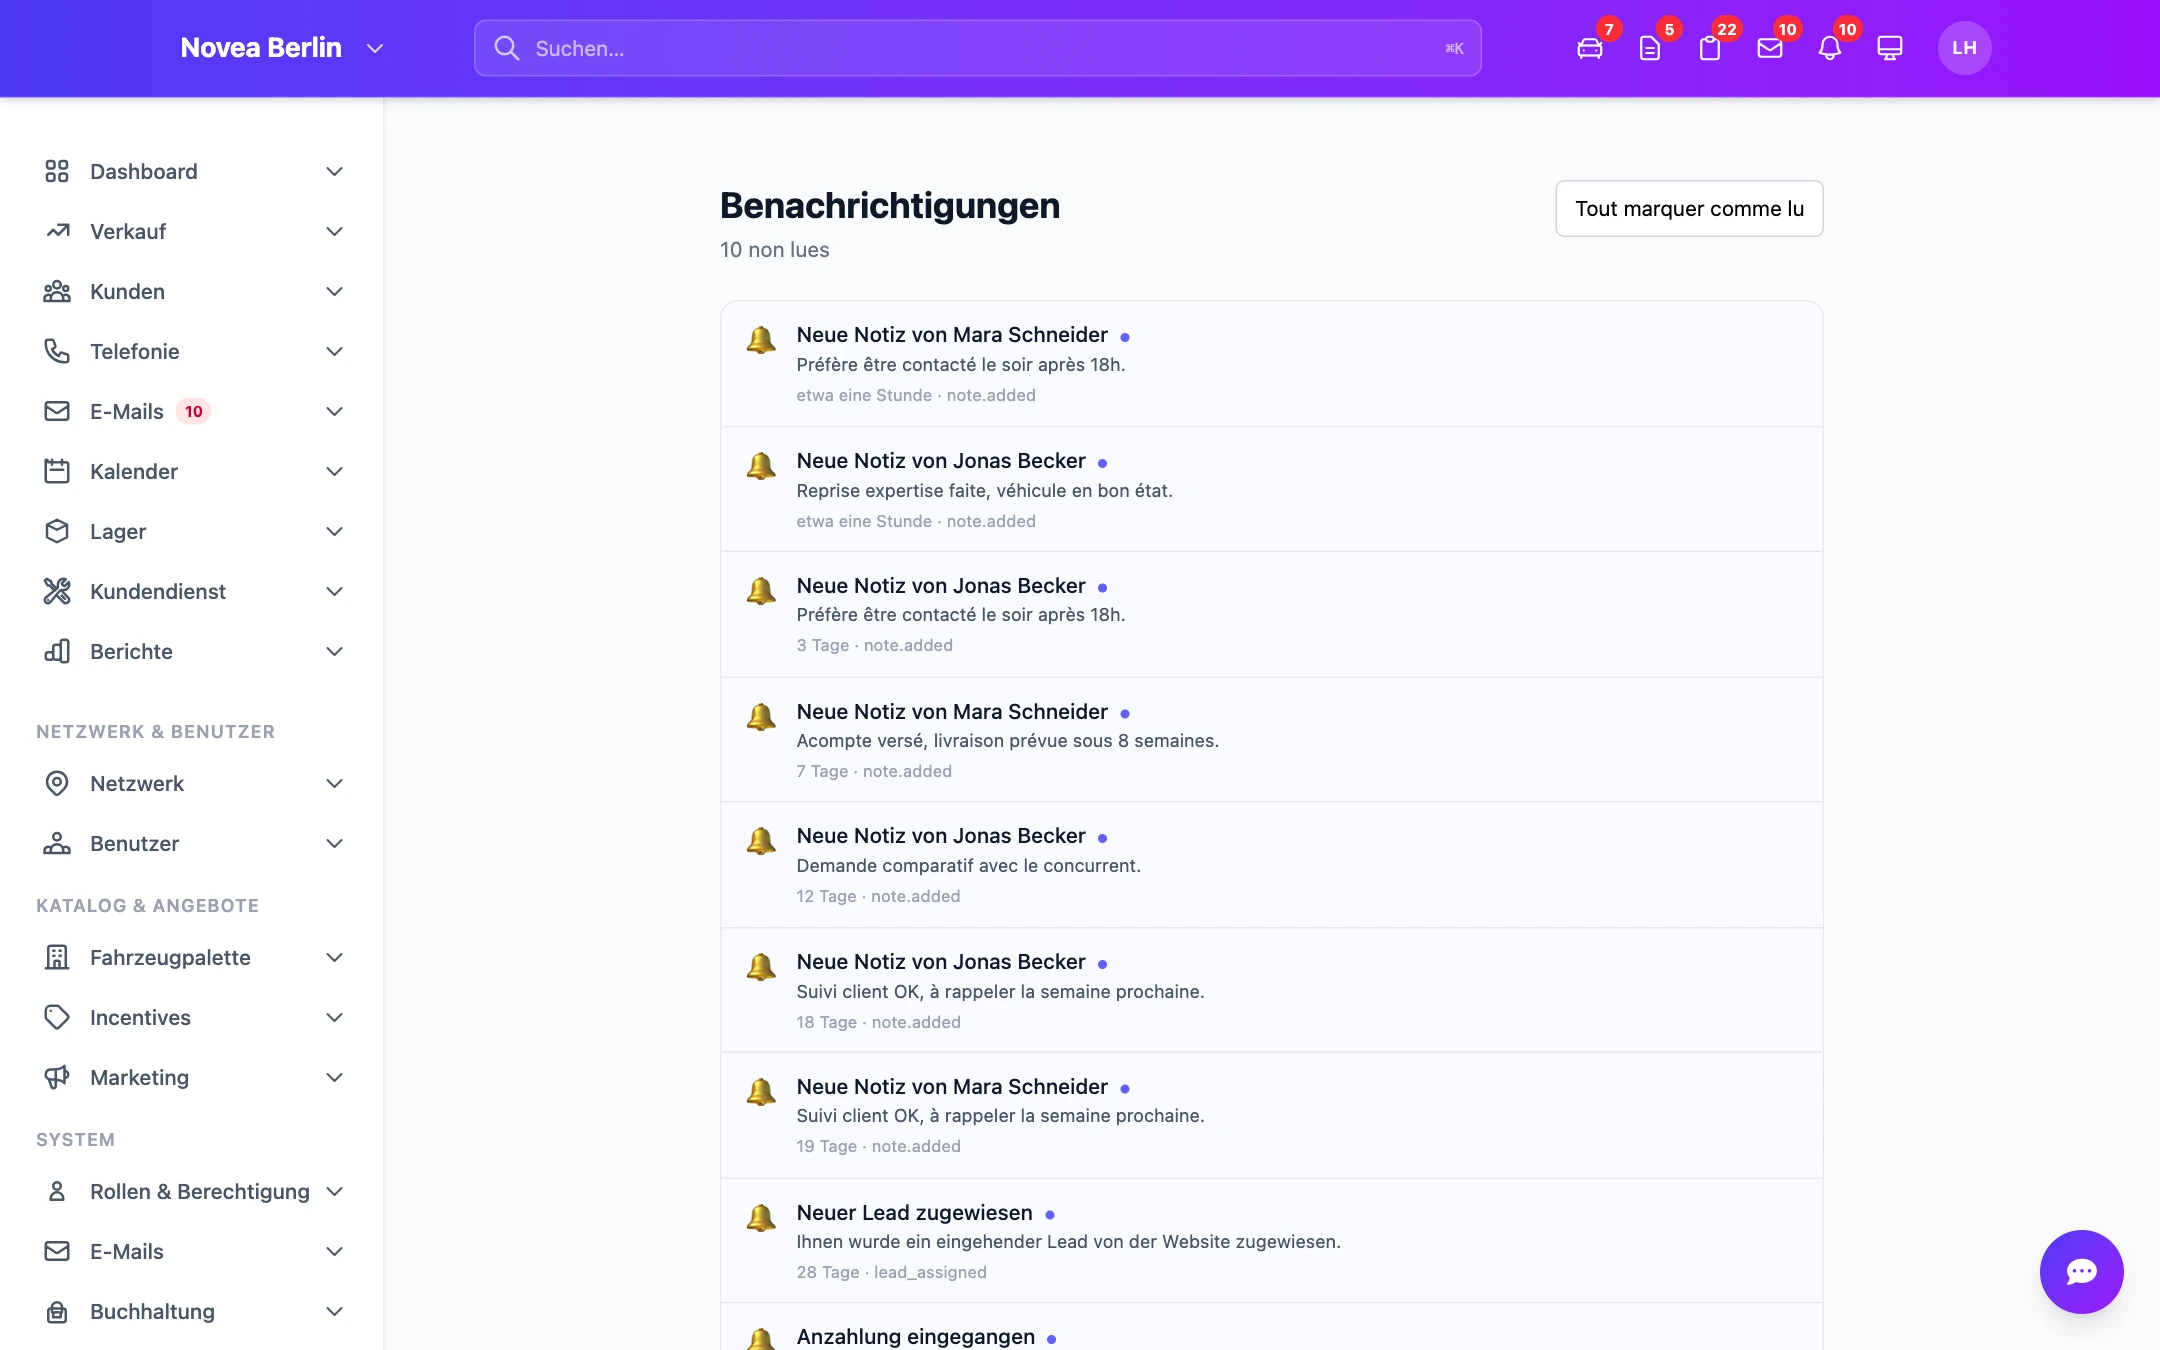Click the Benutzer user icon
2160x1350 pixels.
pyautogui.click(x=57, y=844)
